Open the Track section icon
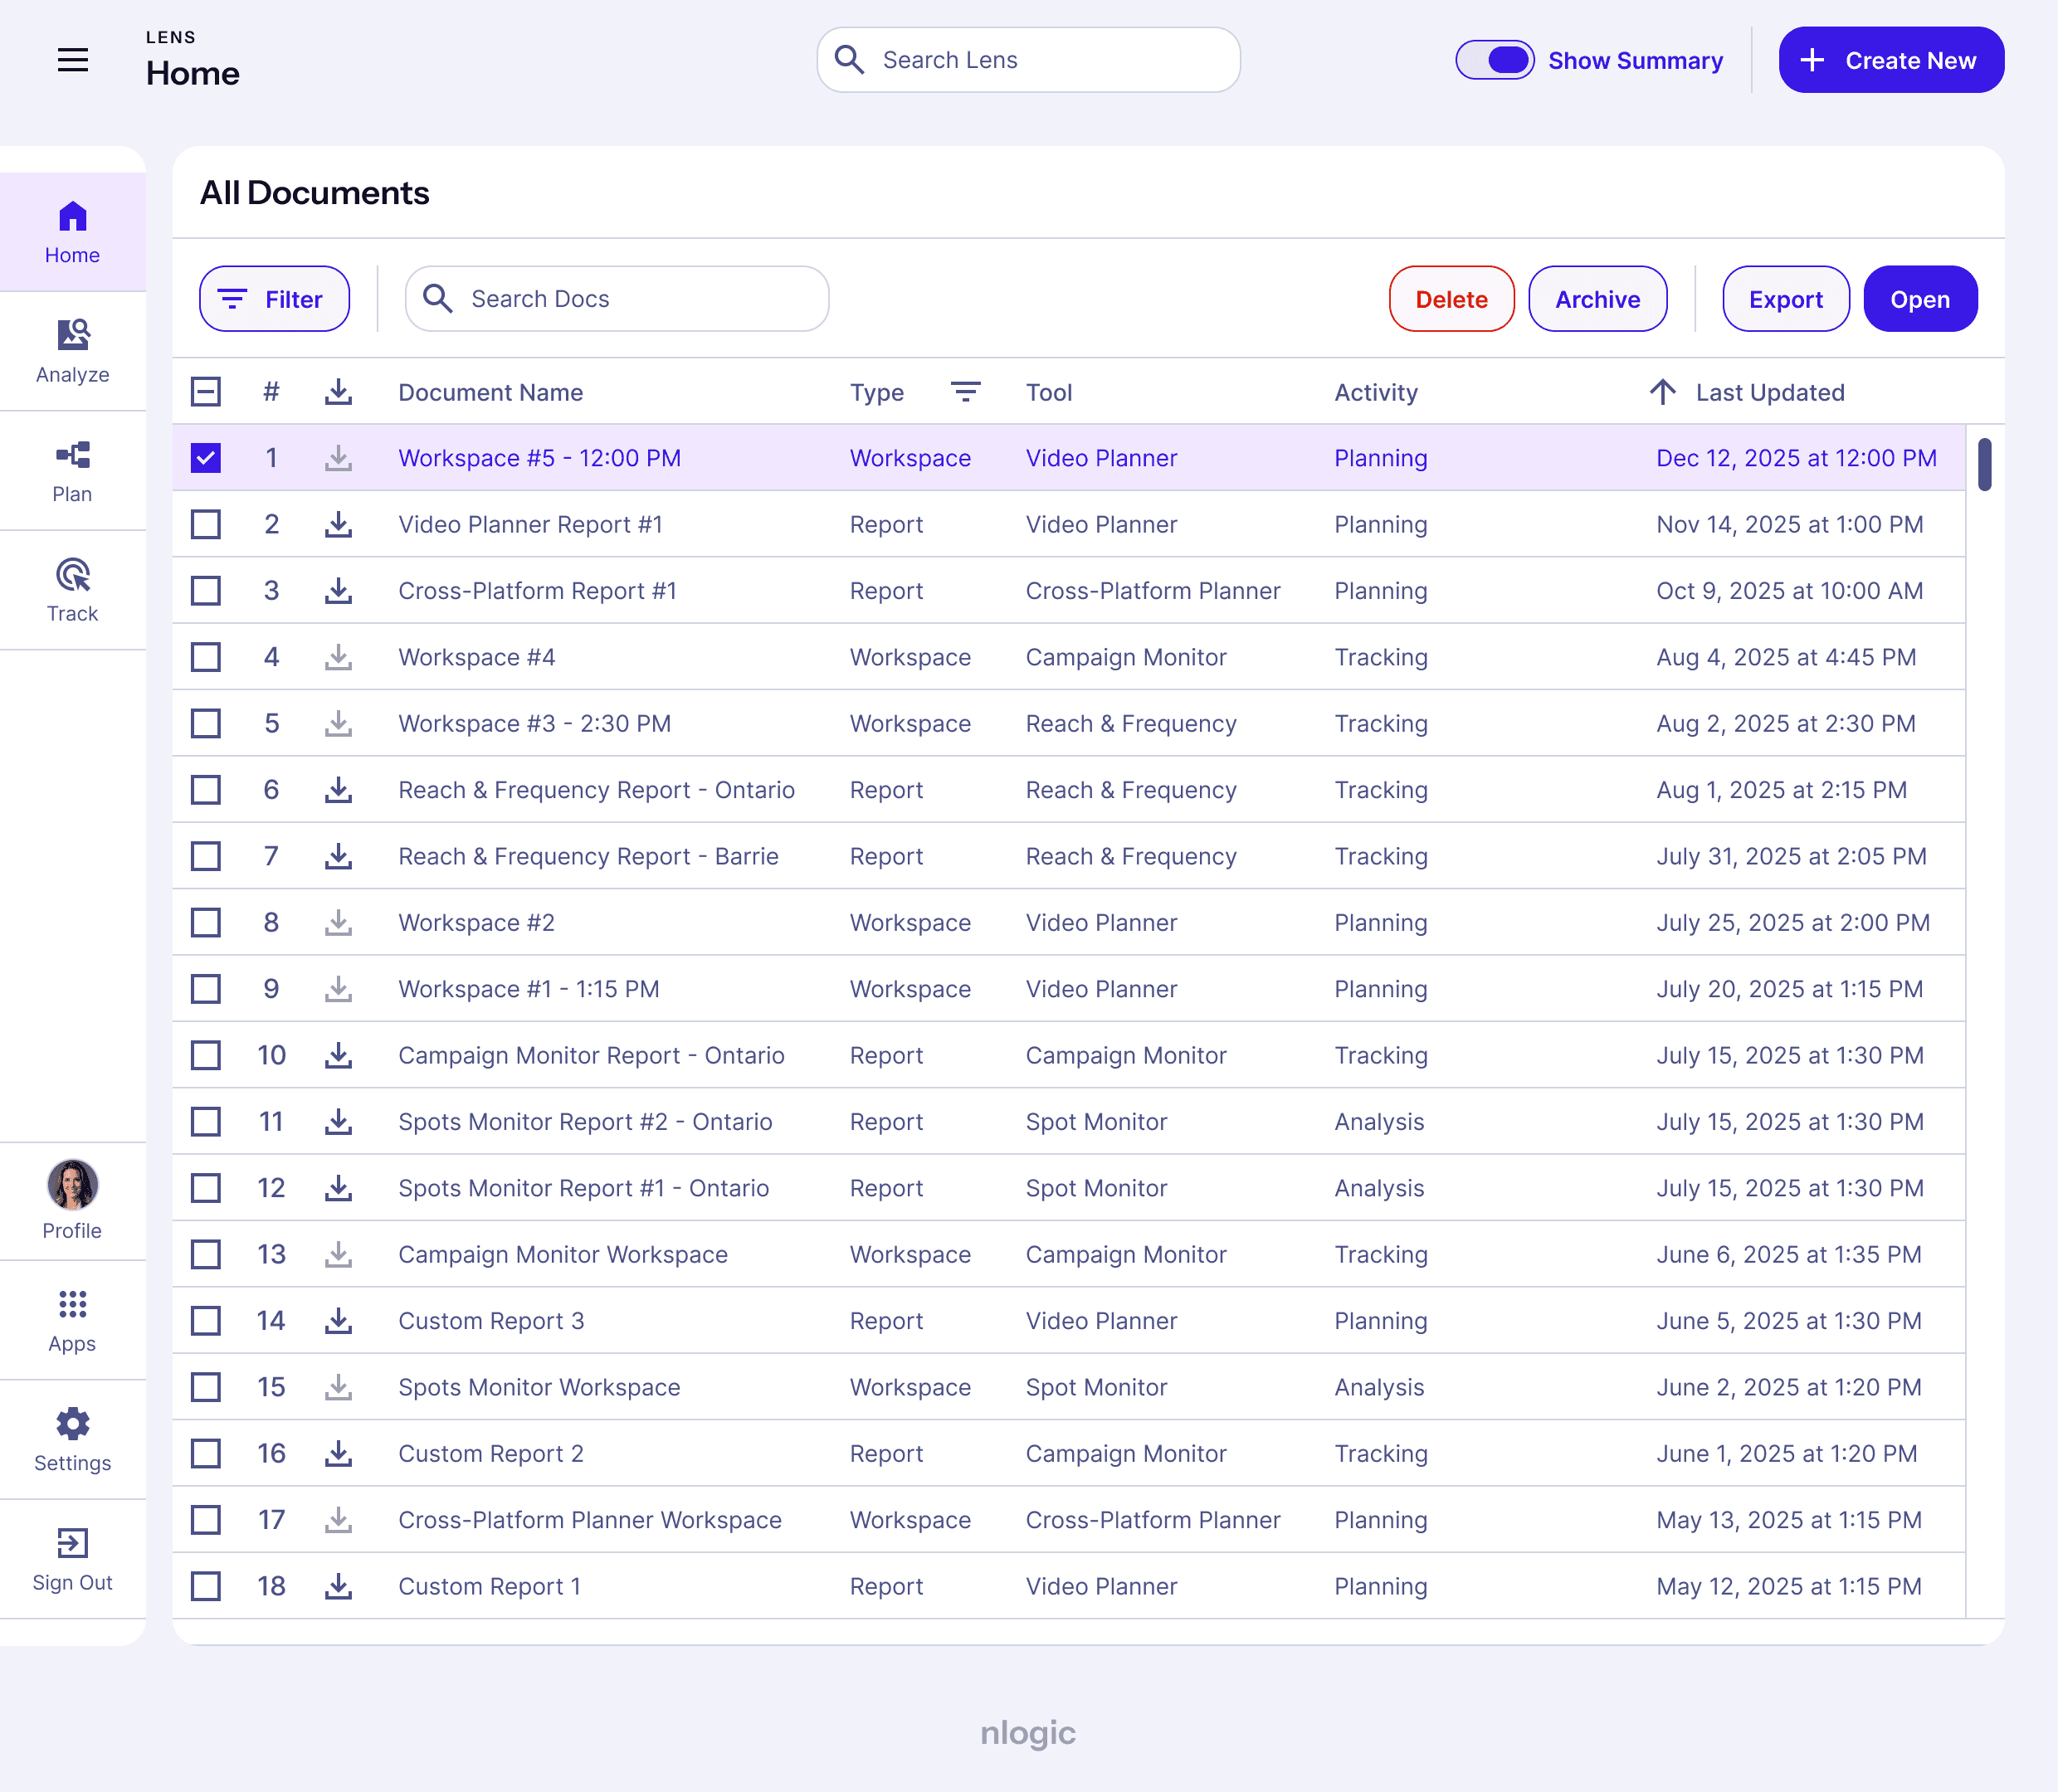Viewport: 2058px width, 1792px height. [72, 576]
